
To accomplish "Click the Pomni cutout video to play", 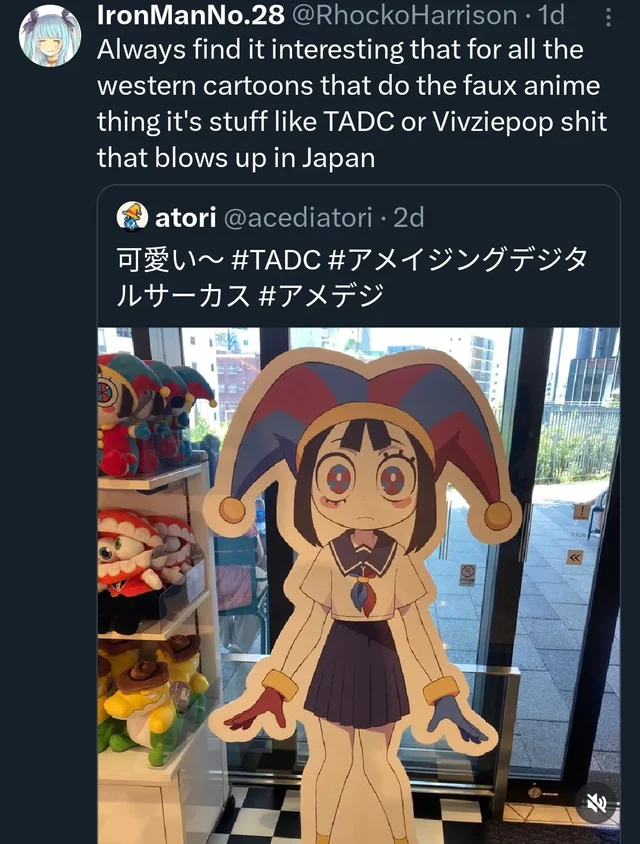I will [x=358, y=586].
